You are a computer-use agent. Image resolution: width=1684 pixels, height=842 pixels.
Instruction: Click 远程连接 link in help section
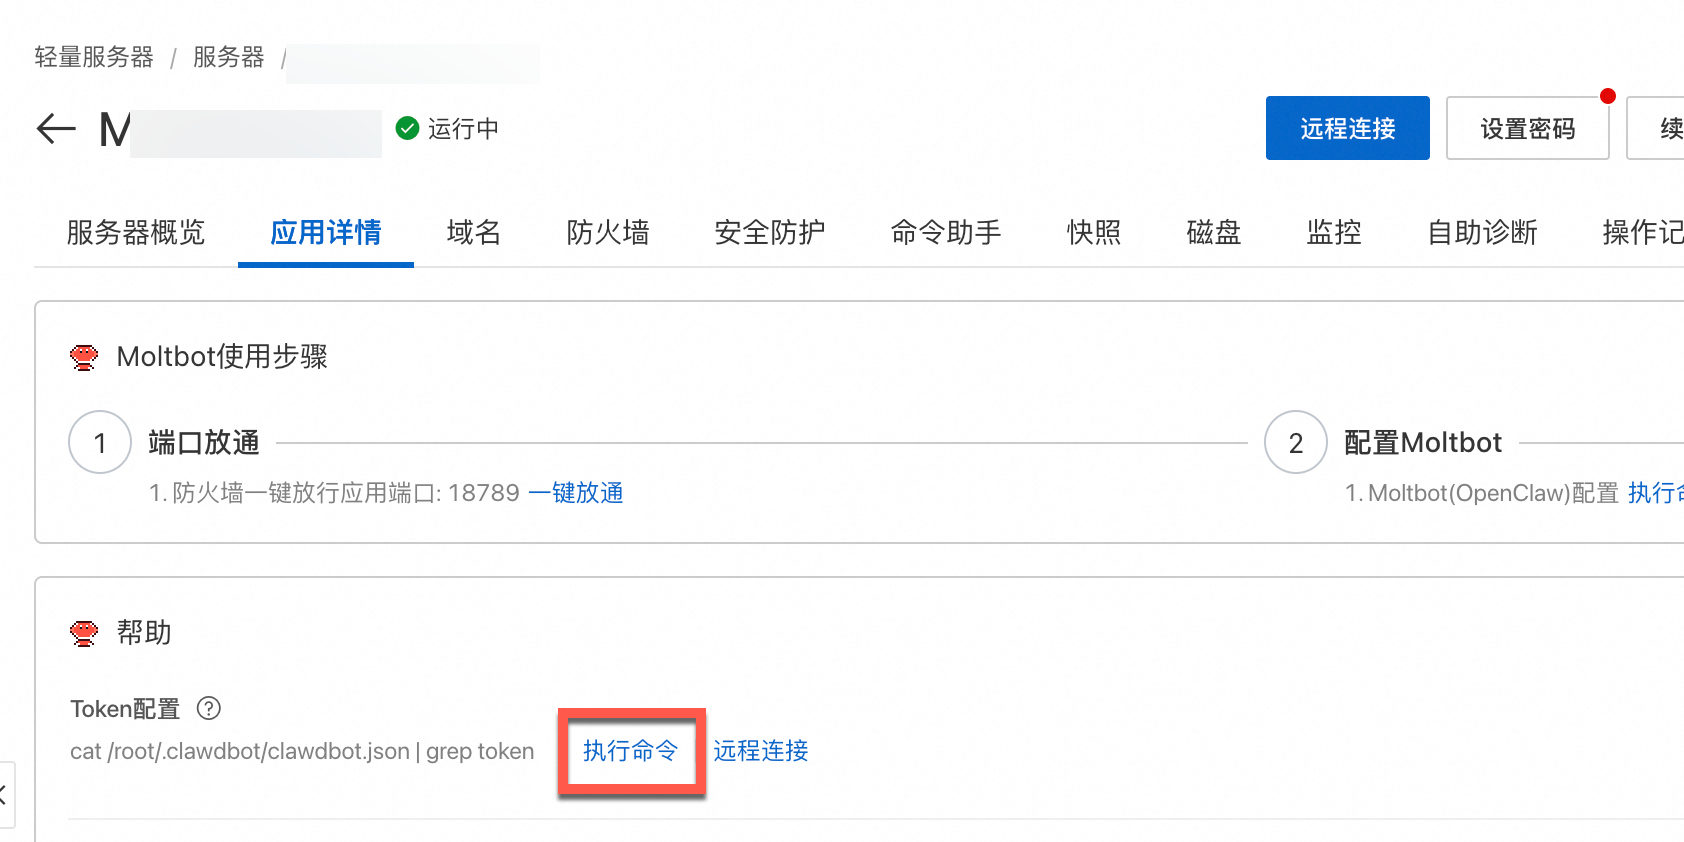pos(761,751)
